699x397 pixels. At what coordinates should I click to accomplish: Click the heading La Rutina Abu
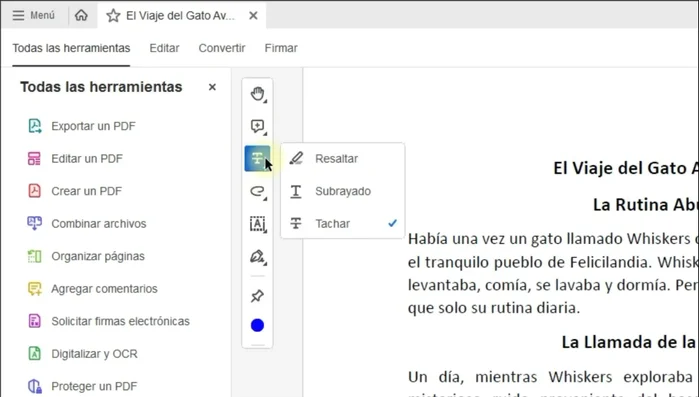pos(646,205)
